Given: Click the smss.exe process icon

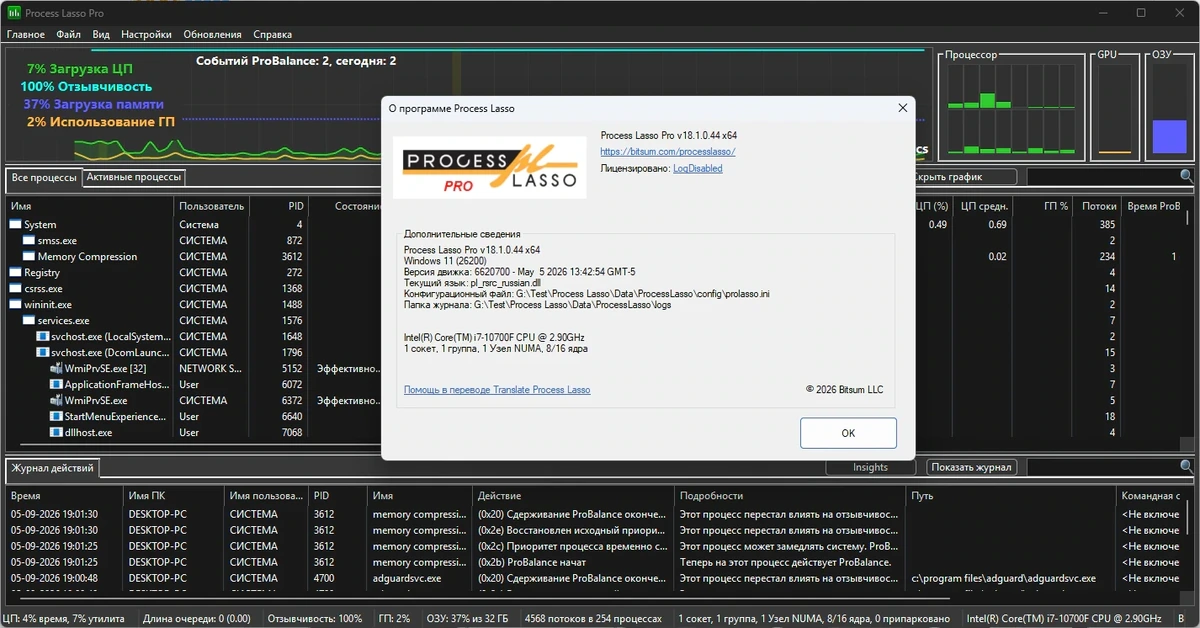Looking at the screenshot, I should point(29,241).
